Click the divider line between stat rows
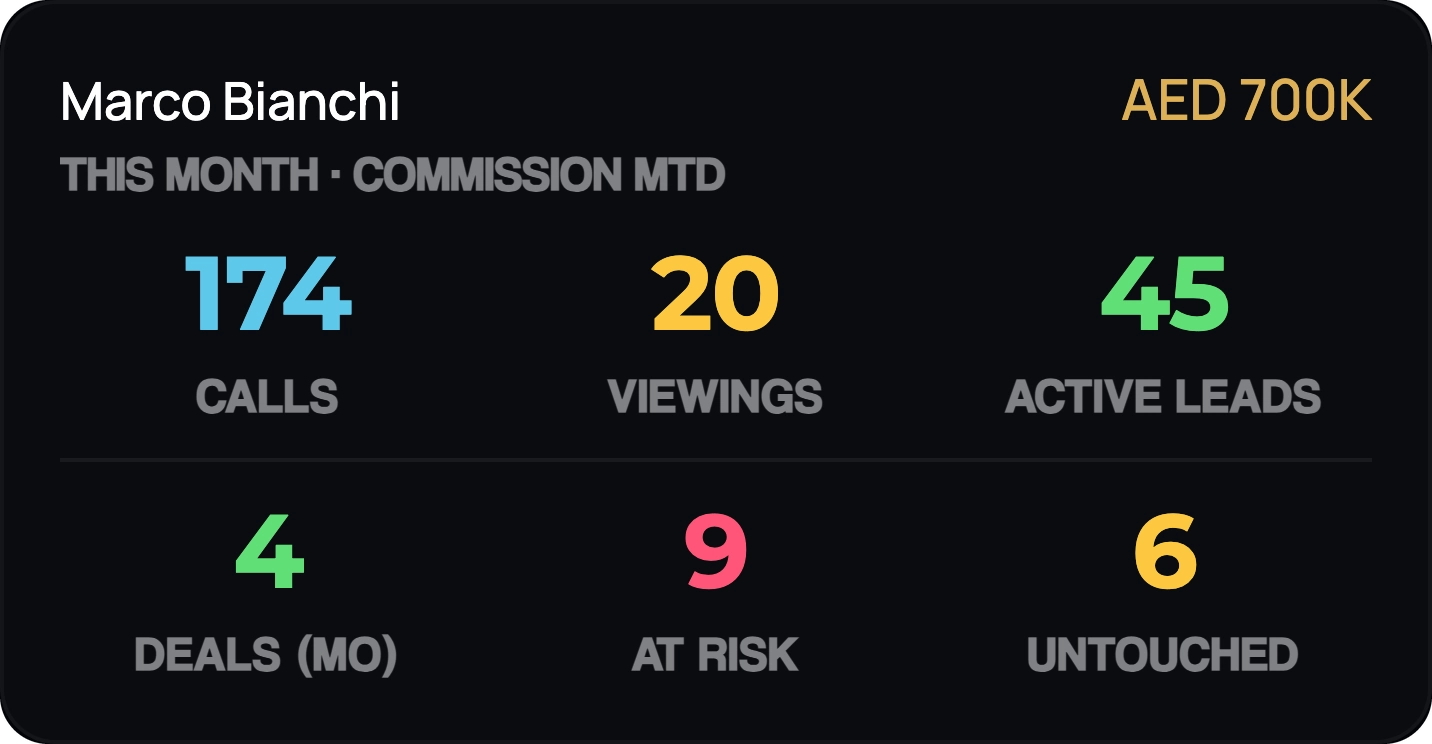Screen dimensions: 1432x744 (716, 460)
